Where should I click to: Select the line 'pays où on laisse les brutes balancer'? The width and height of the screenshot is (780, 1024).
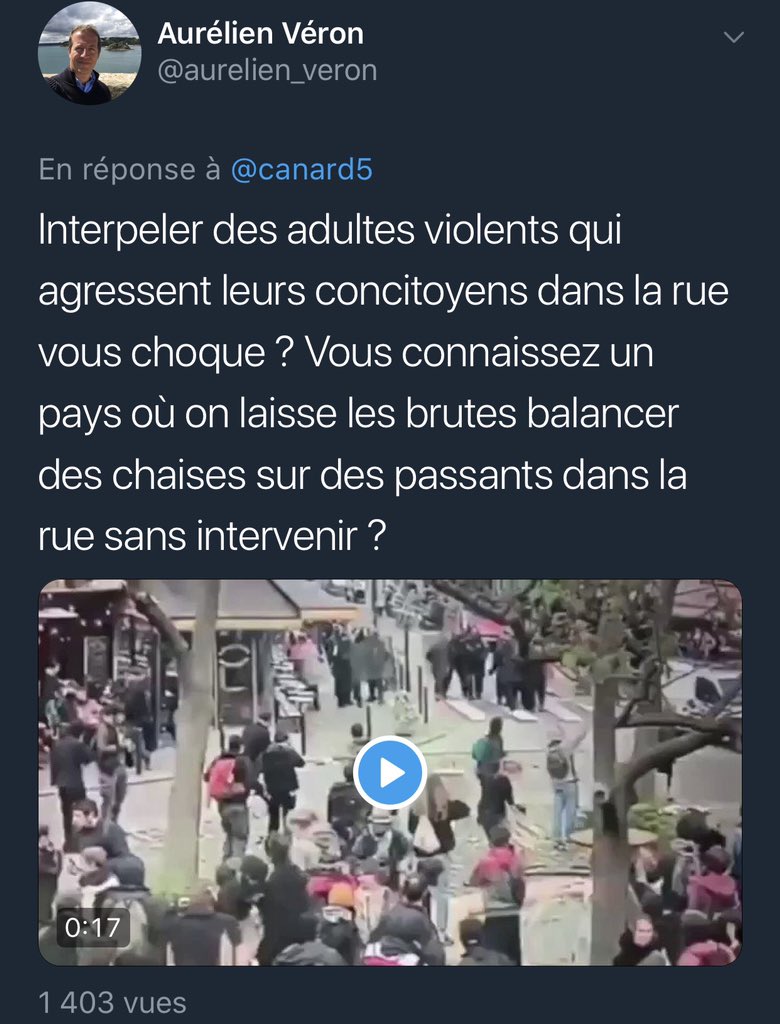click(359, 415)
